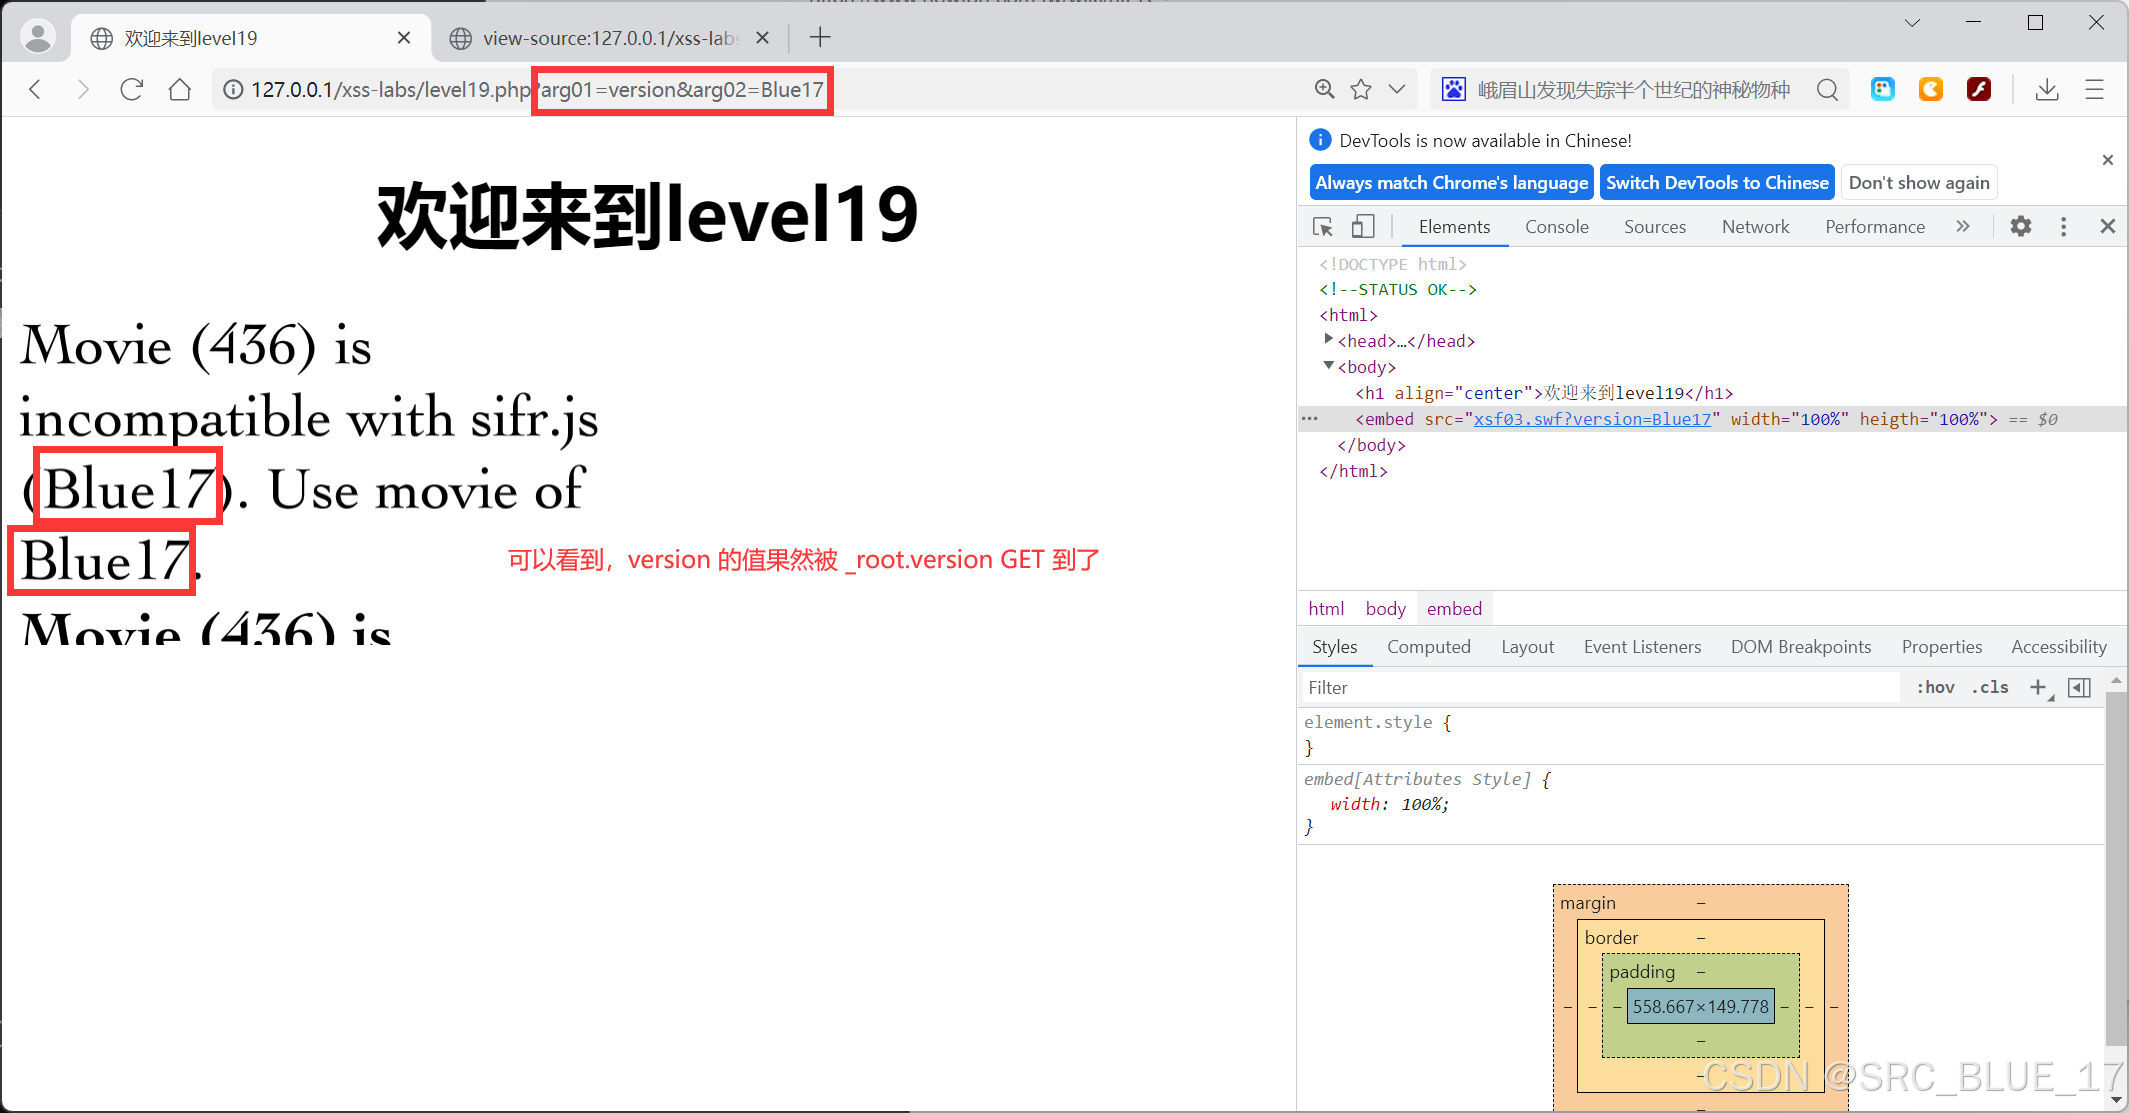Toggle the device toolbar in DevTools
Screen dimensions: 2129x1113
pyautogui.click(x=1362, y=226)
